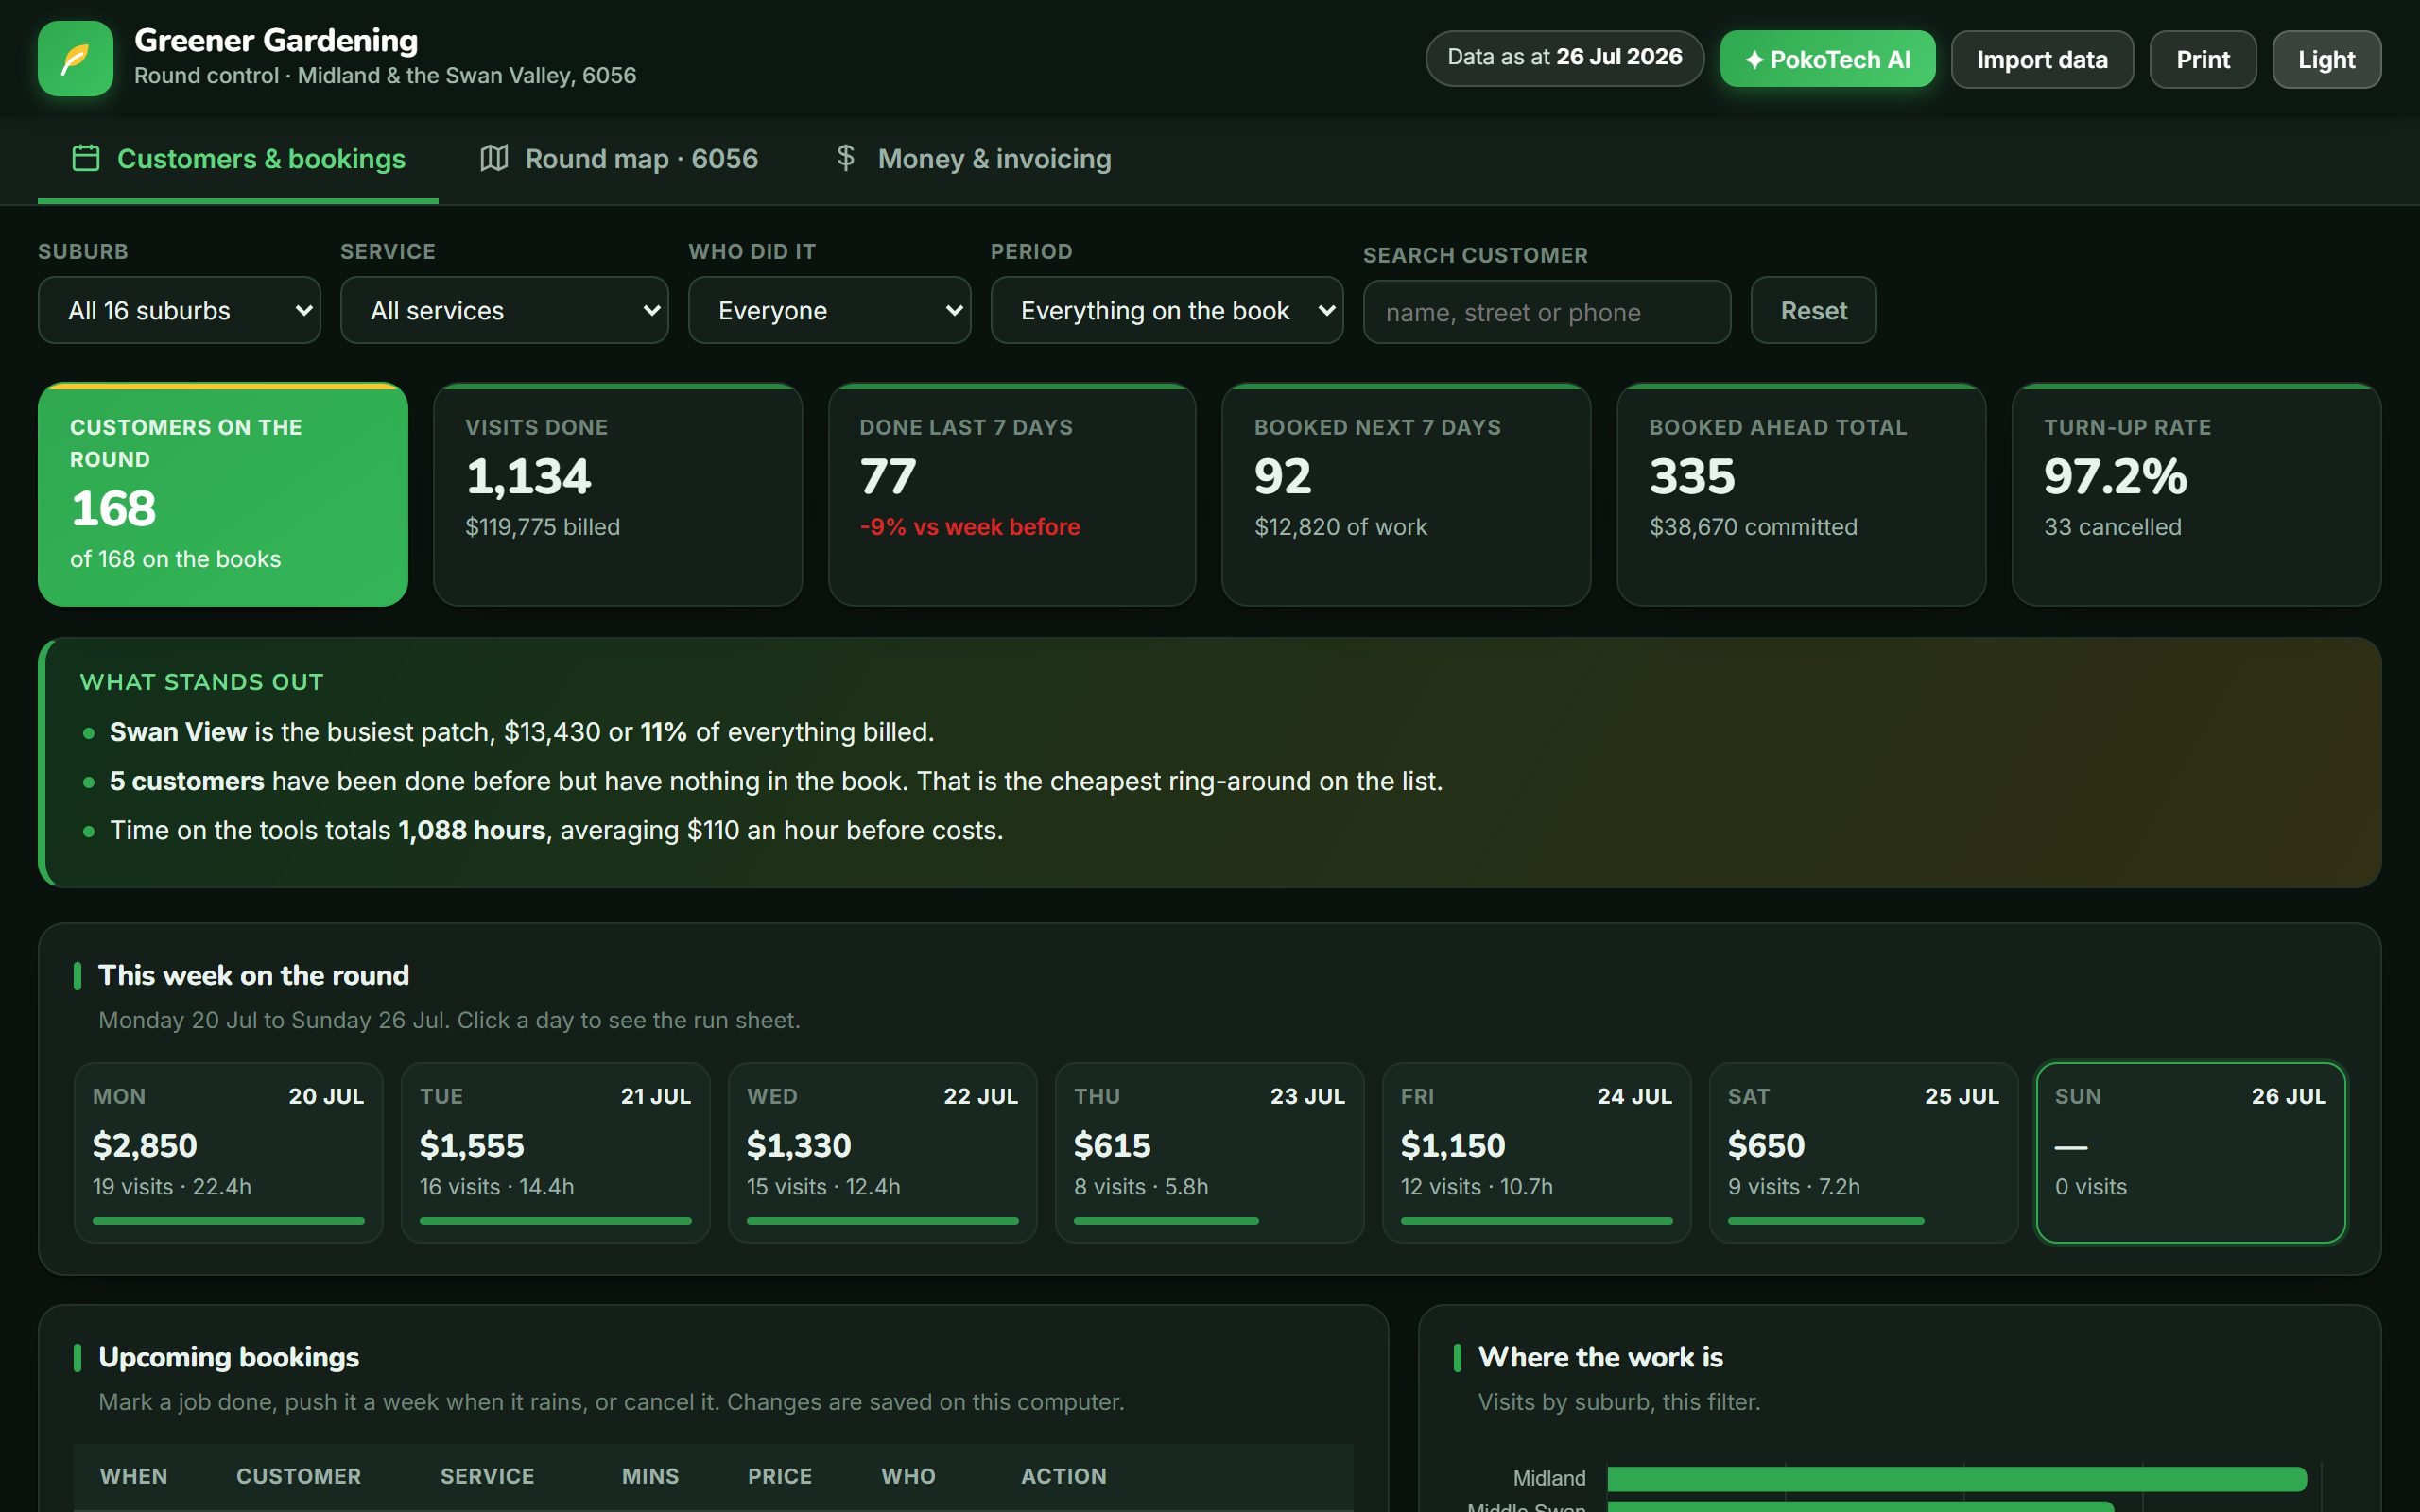The image size is (2420, 1512).
Task: Launch PokoTech AI assistant
Action: [x=1827, y=59]
